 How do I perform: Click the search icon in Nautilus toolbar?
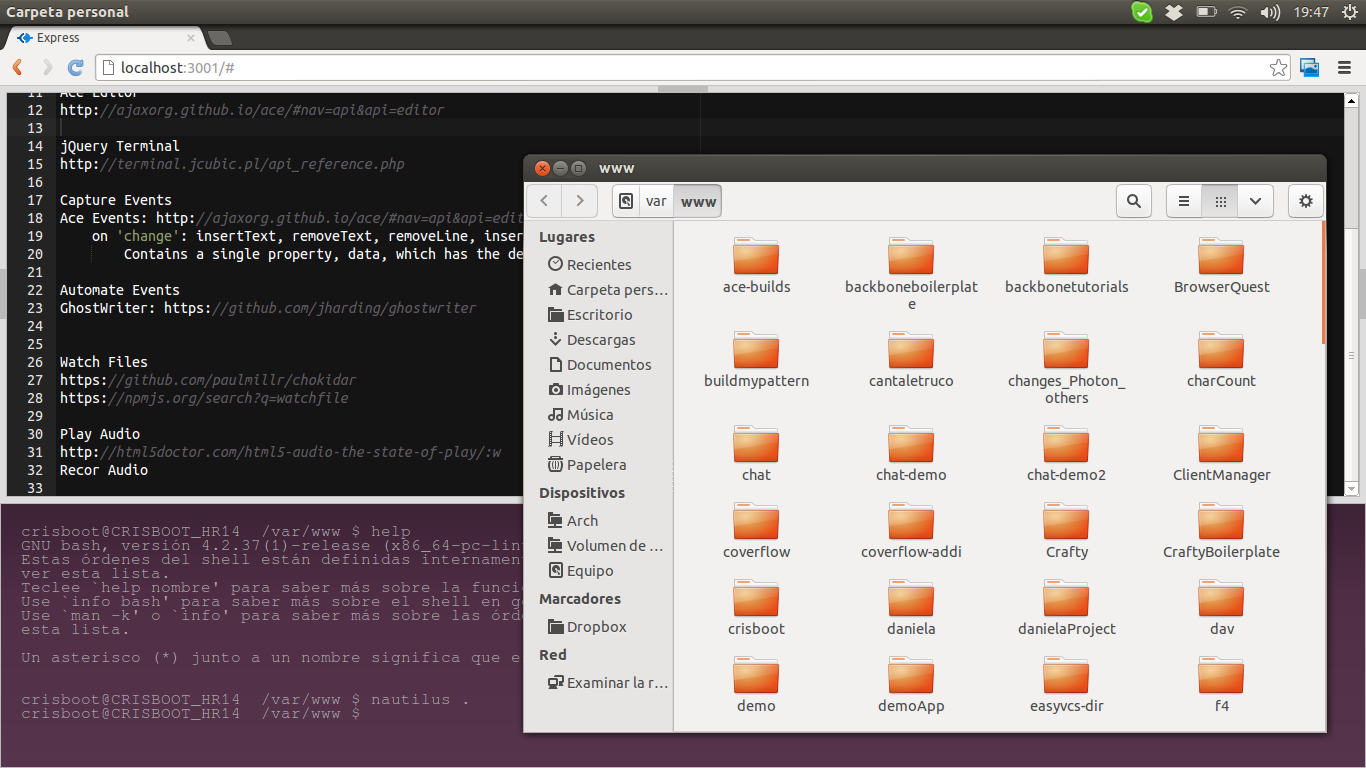pos(1133,201)
